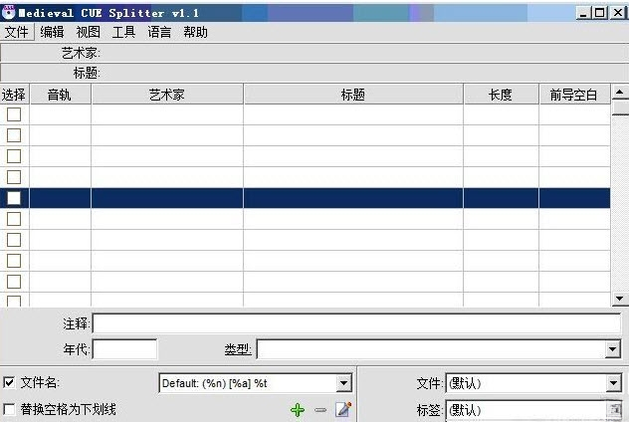Select the highlighted dark blue track row
629x422 pixels.
click(x=305, y=198)
